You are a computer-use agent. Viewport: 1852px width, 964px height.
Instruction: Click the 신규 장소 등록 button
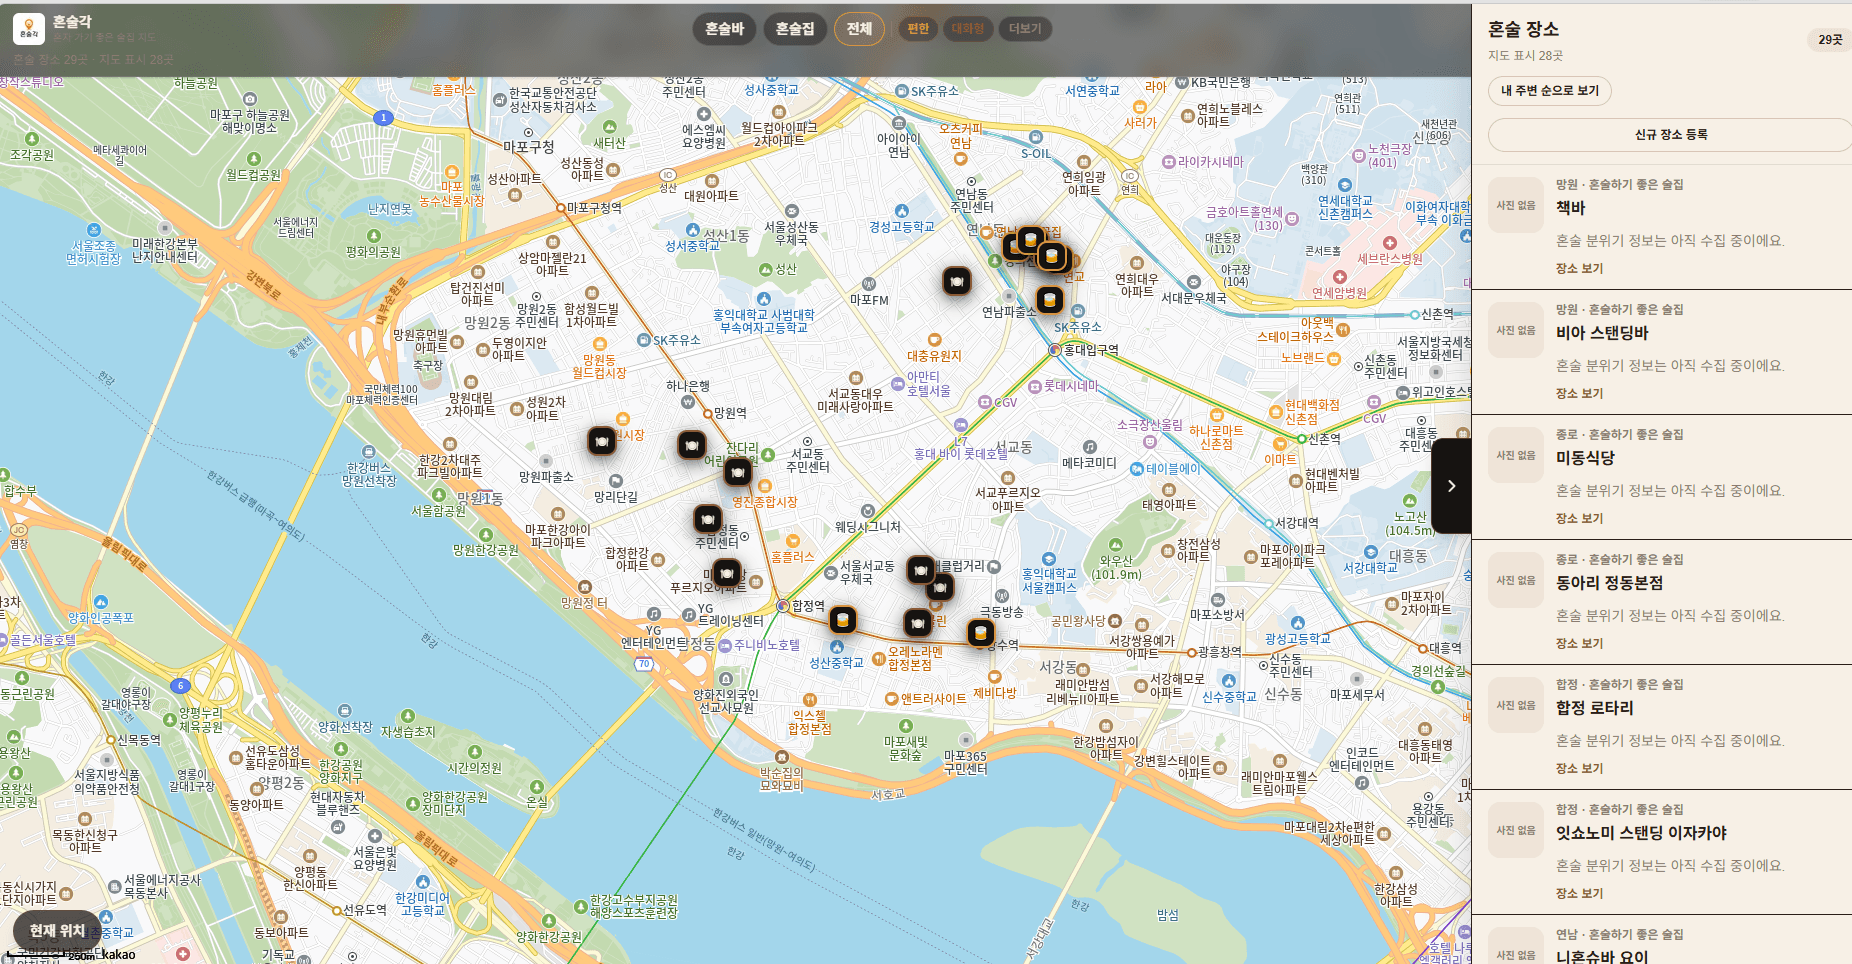pos(1670,135)
